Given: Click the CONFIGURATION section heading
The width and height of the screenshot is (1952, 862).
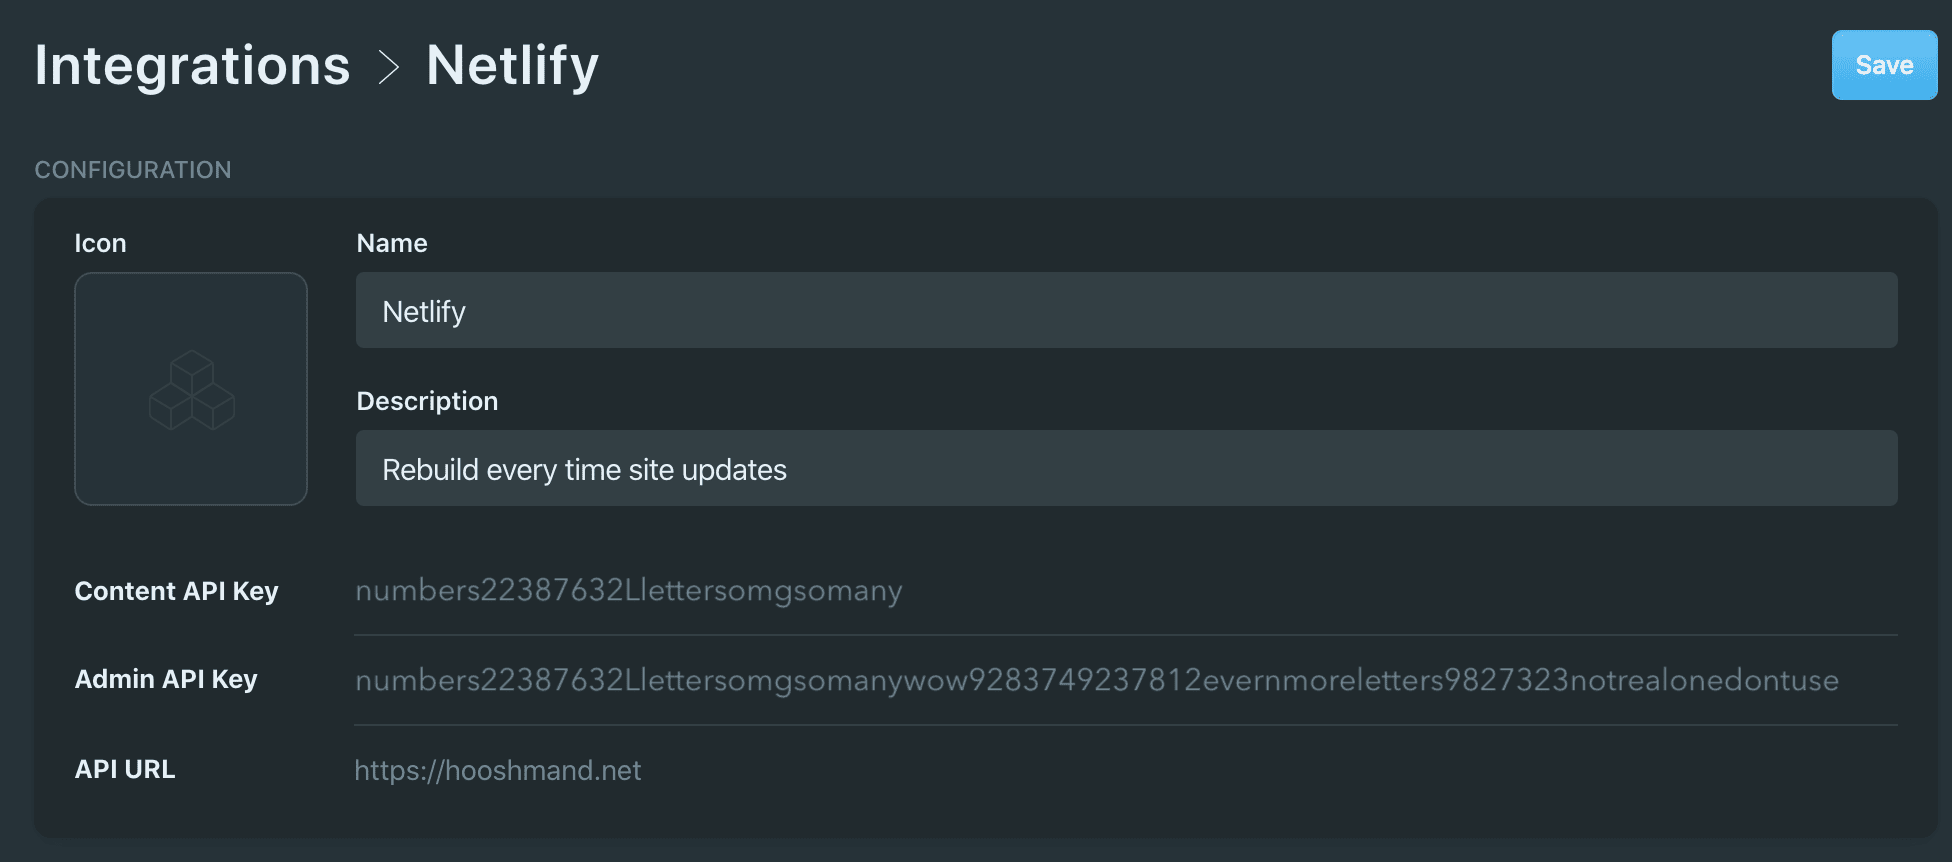Looking at the screenshot, I should point(133,170).
